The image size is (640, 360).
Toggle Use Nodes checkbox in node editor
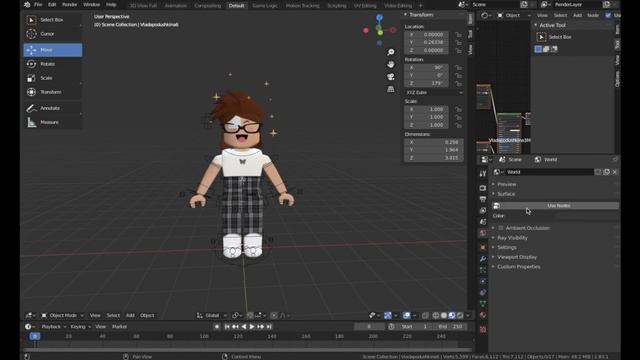pos(608,15)
